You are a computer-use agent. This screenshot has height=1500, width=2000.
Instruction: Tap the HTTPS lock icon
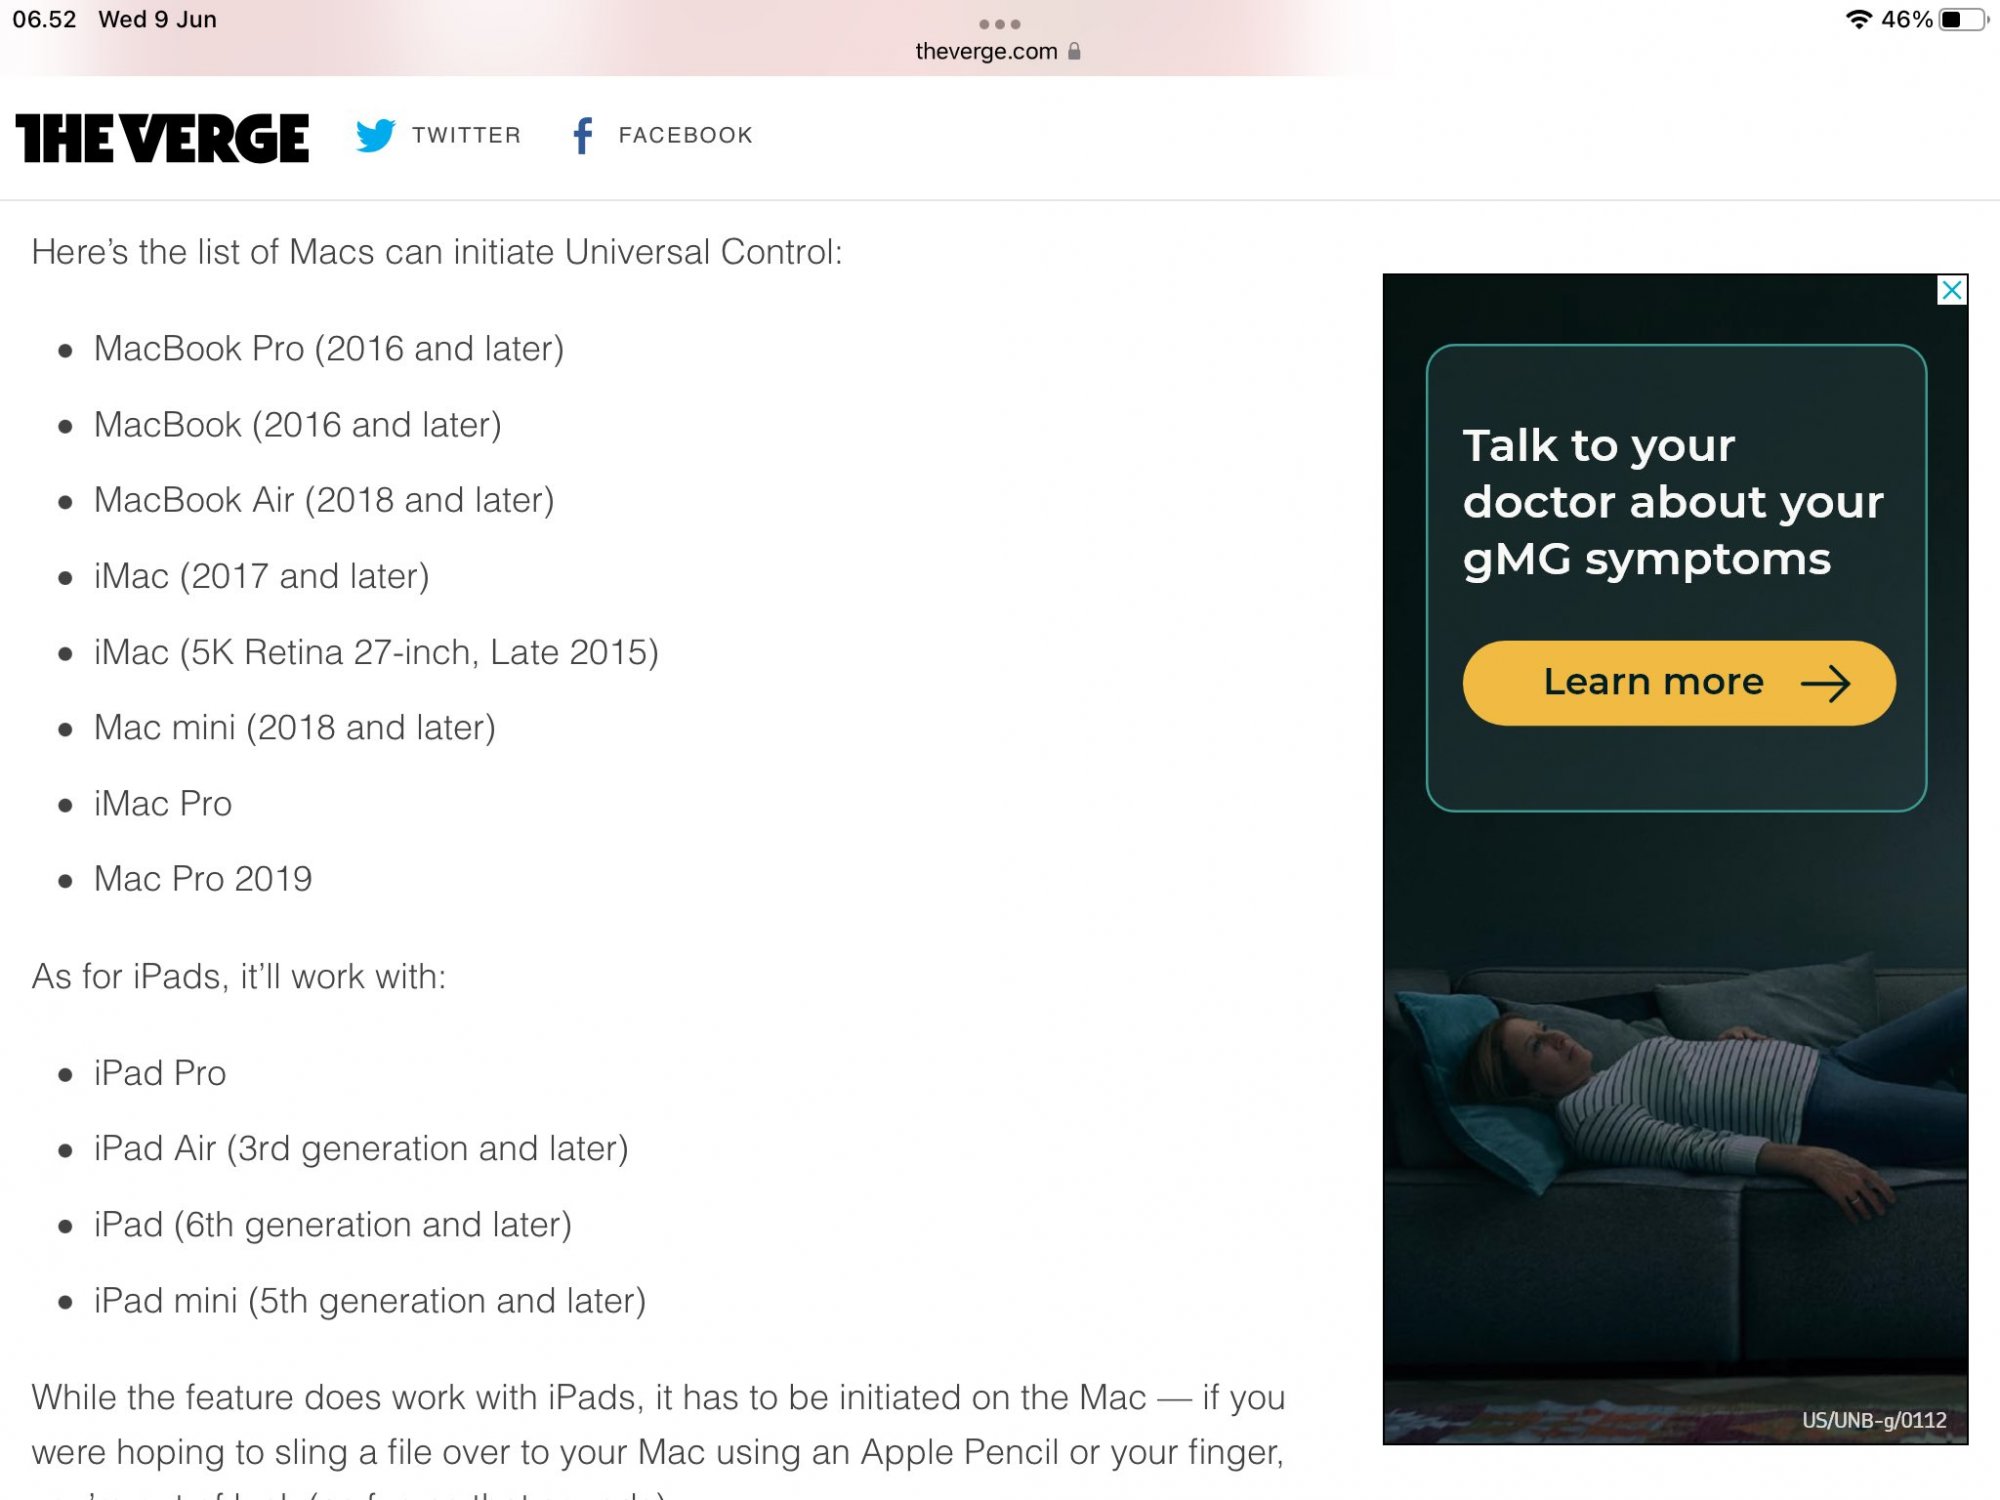[x=1072, y=52]
